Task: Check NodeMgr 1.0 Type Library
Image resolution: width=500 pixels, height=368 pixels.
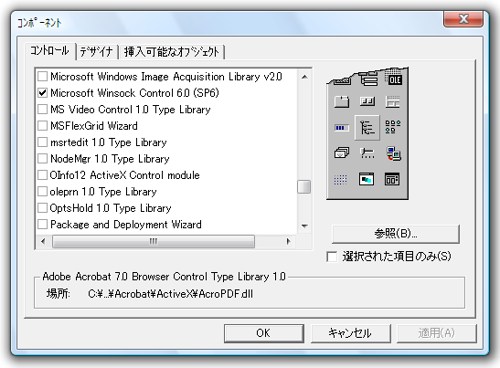Action: tap(43, 158)
